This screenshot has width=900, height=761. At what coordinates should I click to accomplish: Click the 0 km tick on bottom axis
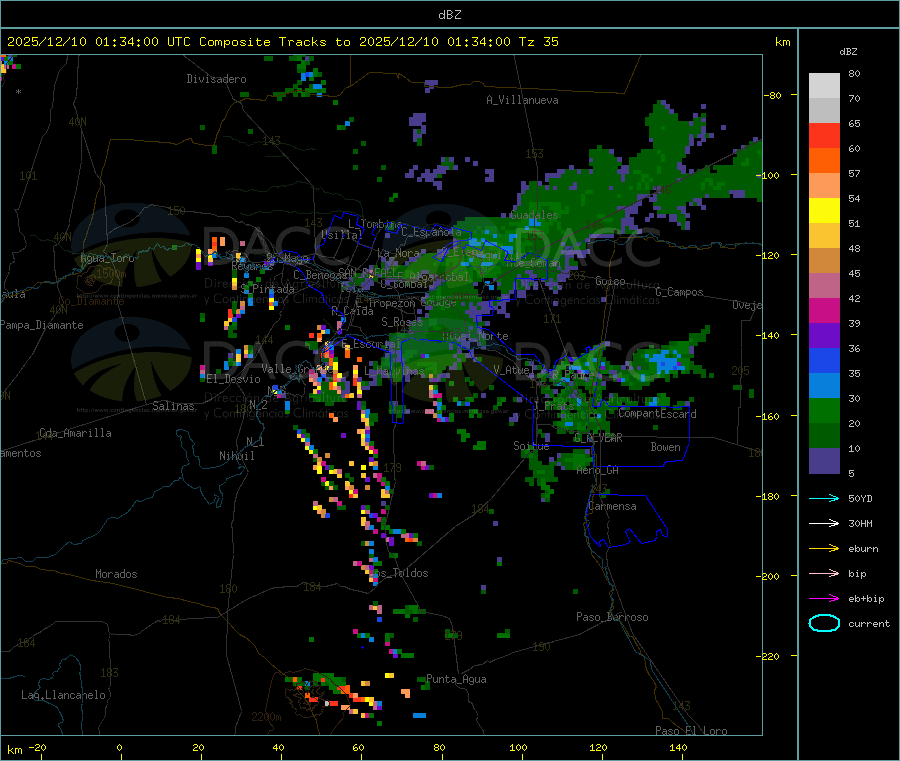(119, 747)
